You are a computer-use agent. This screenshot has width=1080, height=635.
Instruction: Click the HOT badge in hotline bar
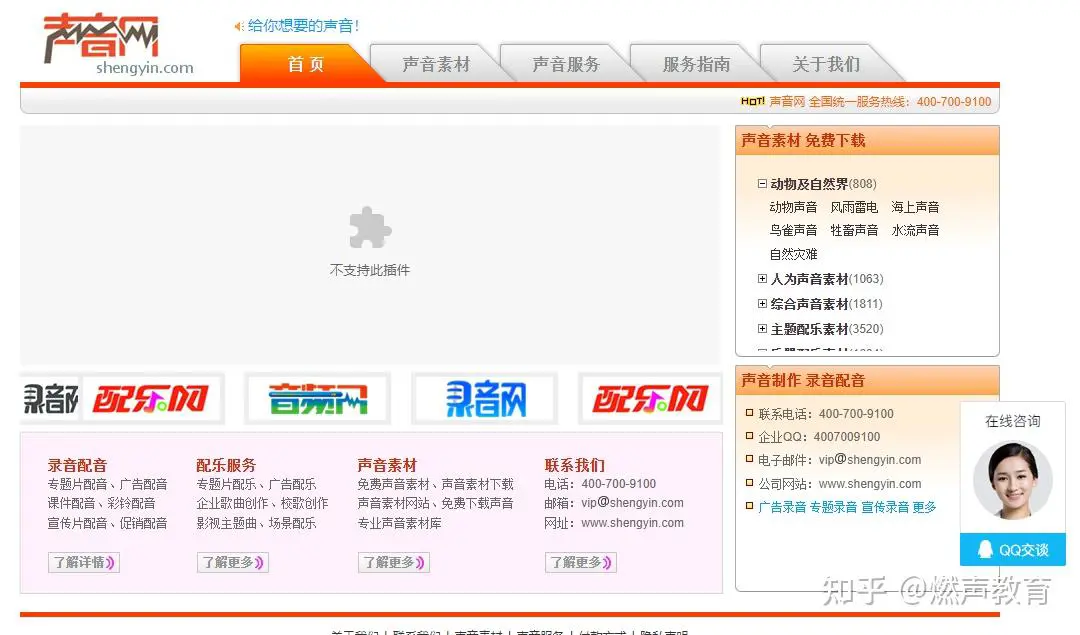(x=752, y=101)
